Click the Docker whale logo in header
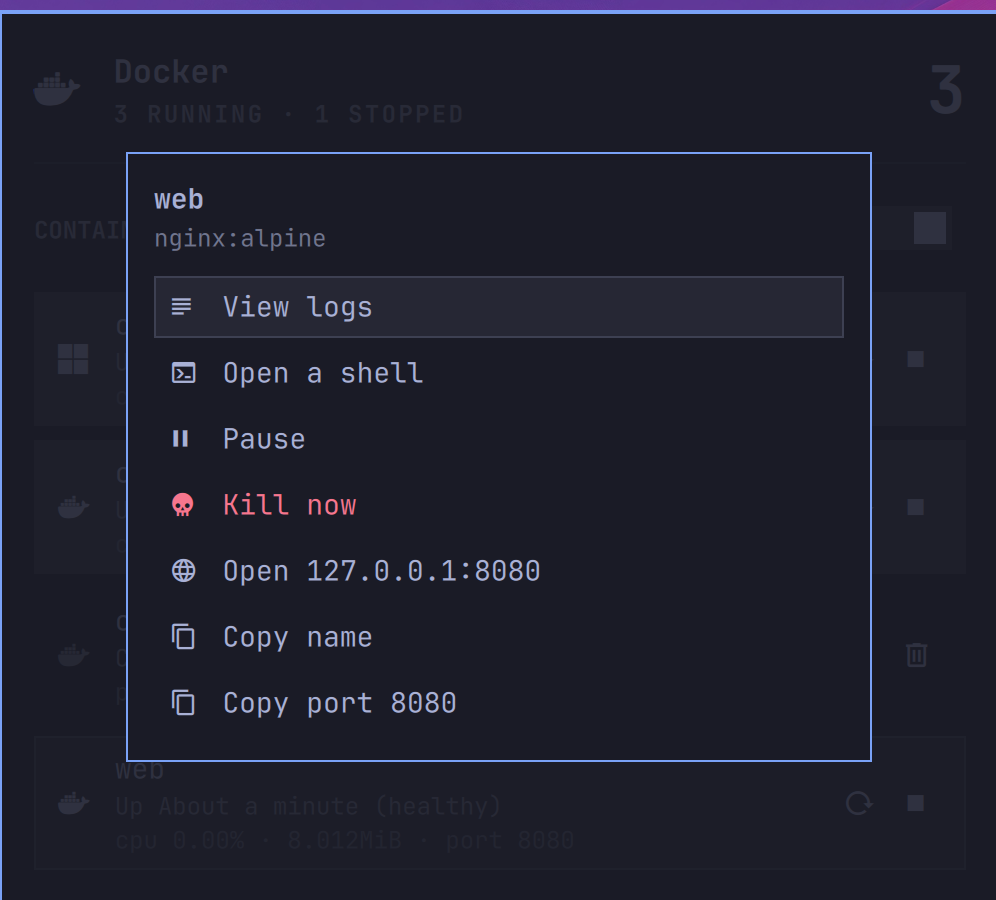The width and height of the screenshot is (996, 900). tap(57, 89)
